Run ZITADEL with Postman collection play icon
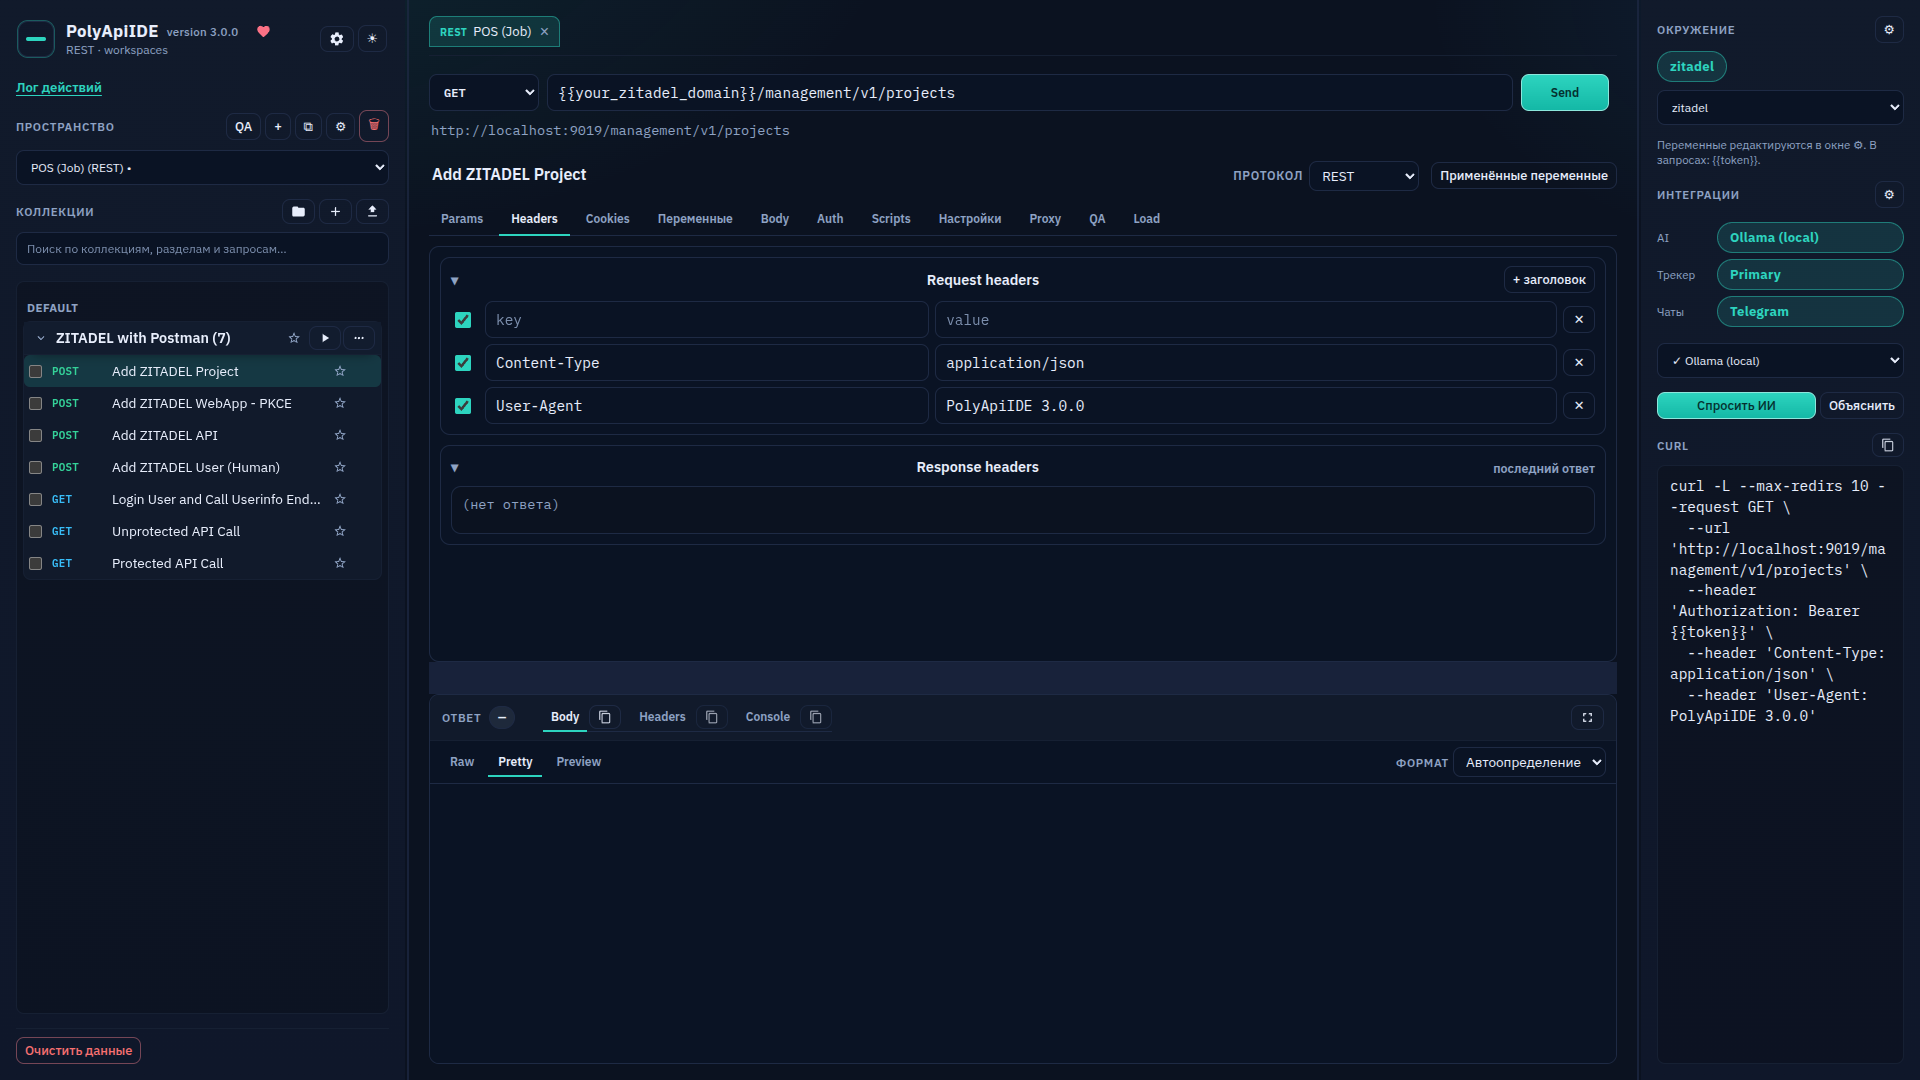Viewport: 1920px width, 1080px height. 325,338
